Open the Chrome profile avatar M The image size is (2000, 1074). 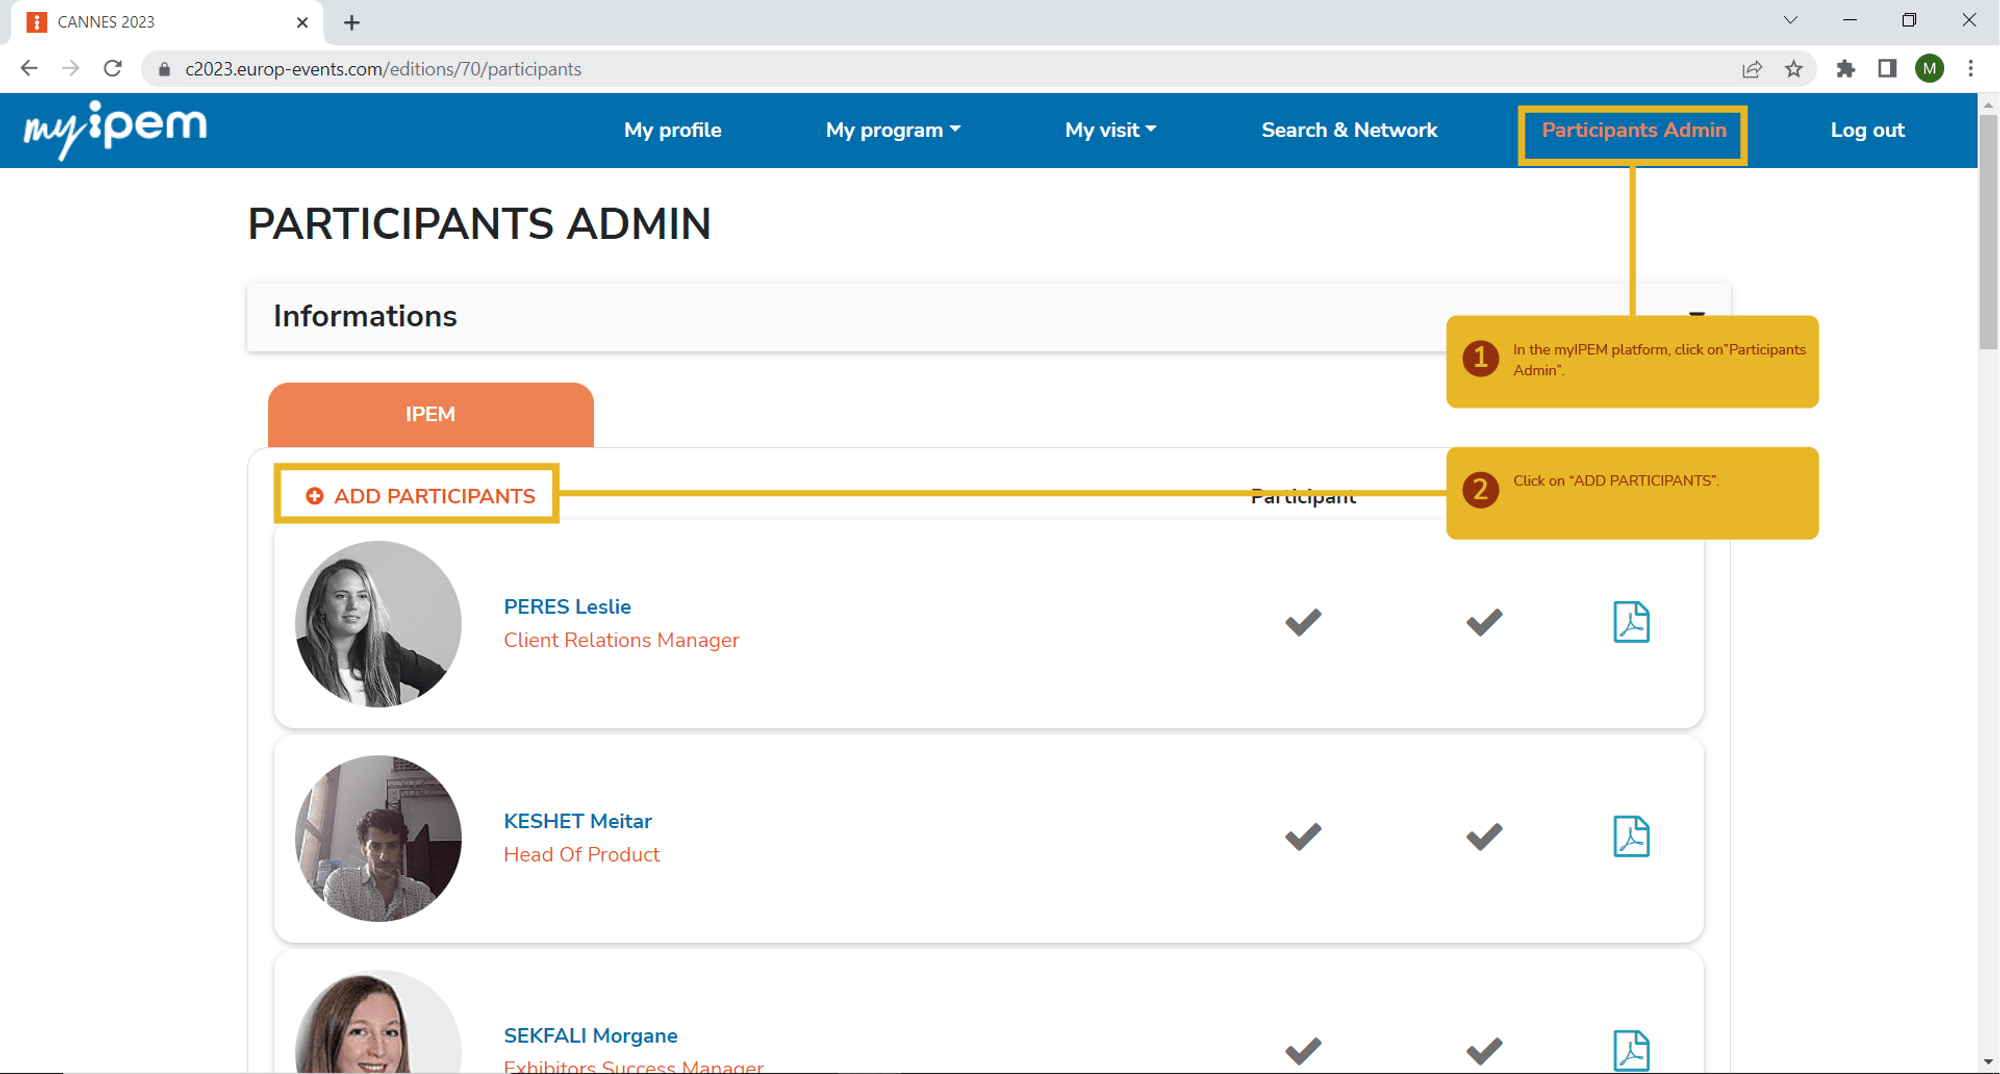[1930, 69]
